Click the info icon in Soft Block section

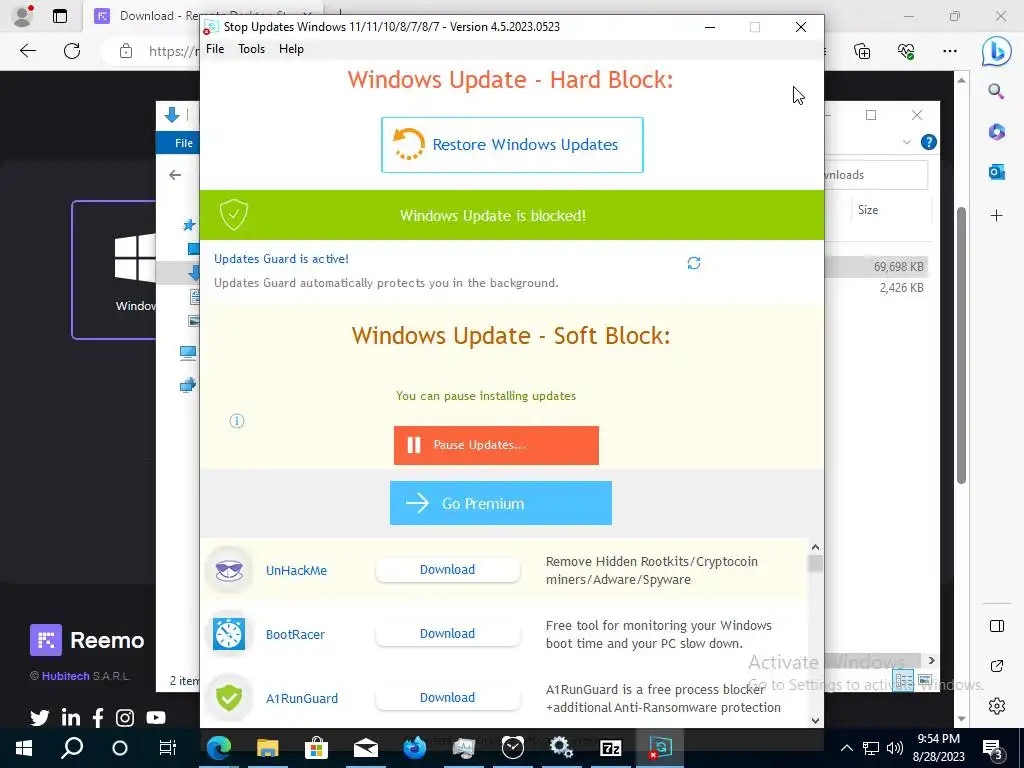237,421
